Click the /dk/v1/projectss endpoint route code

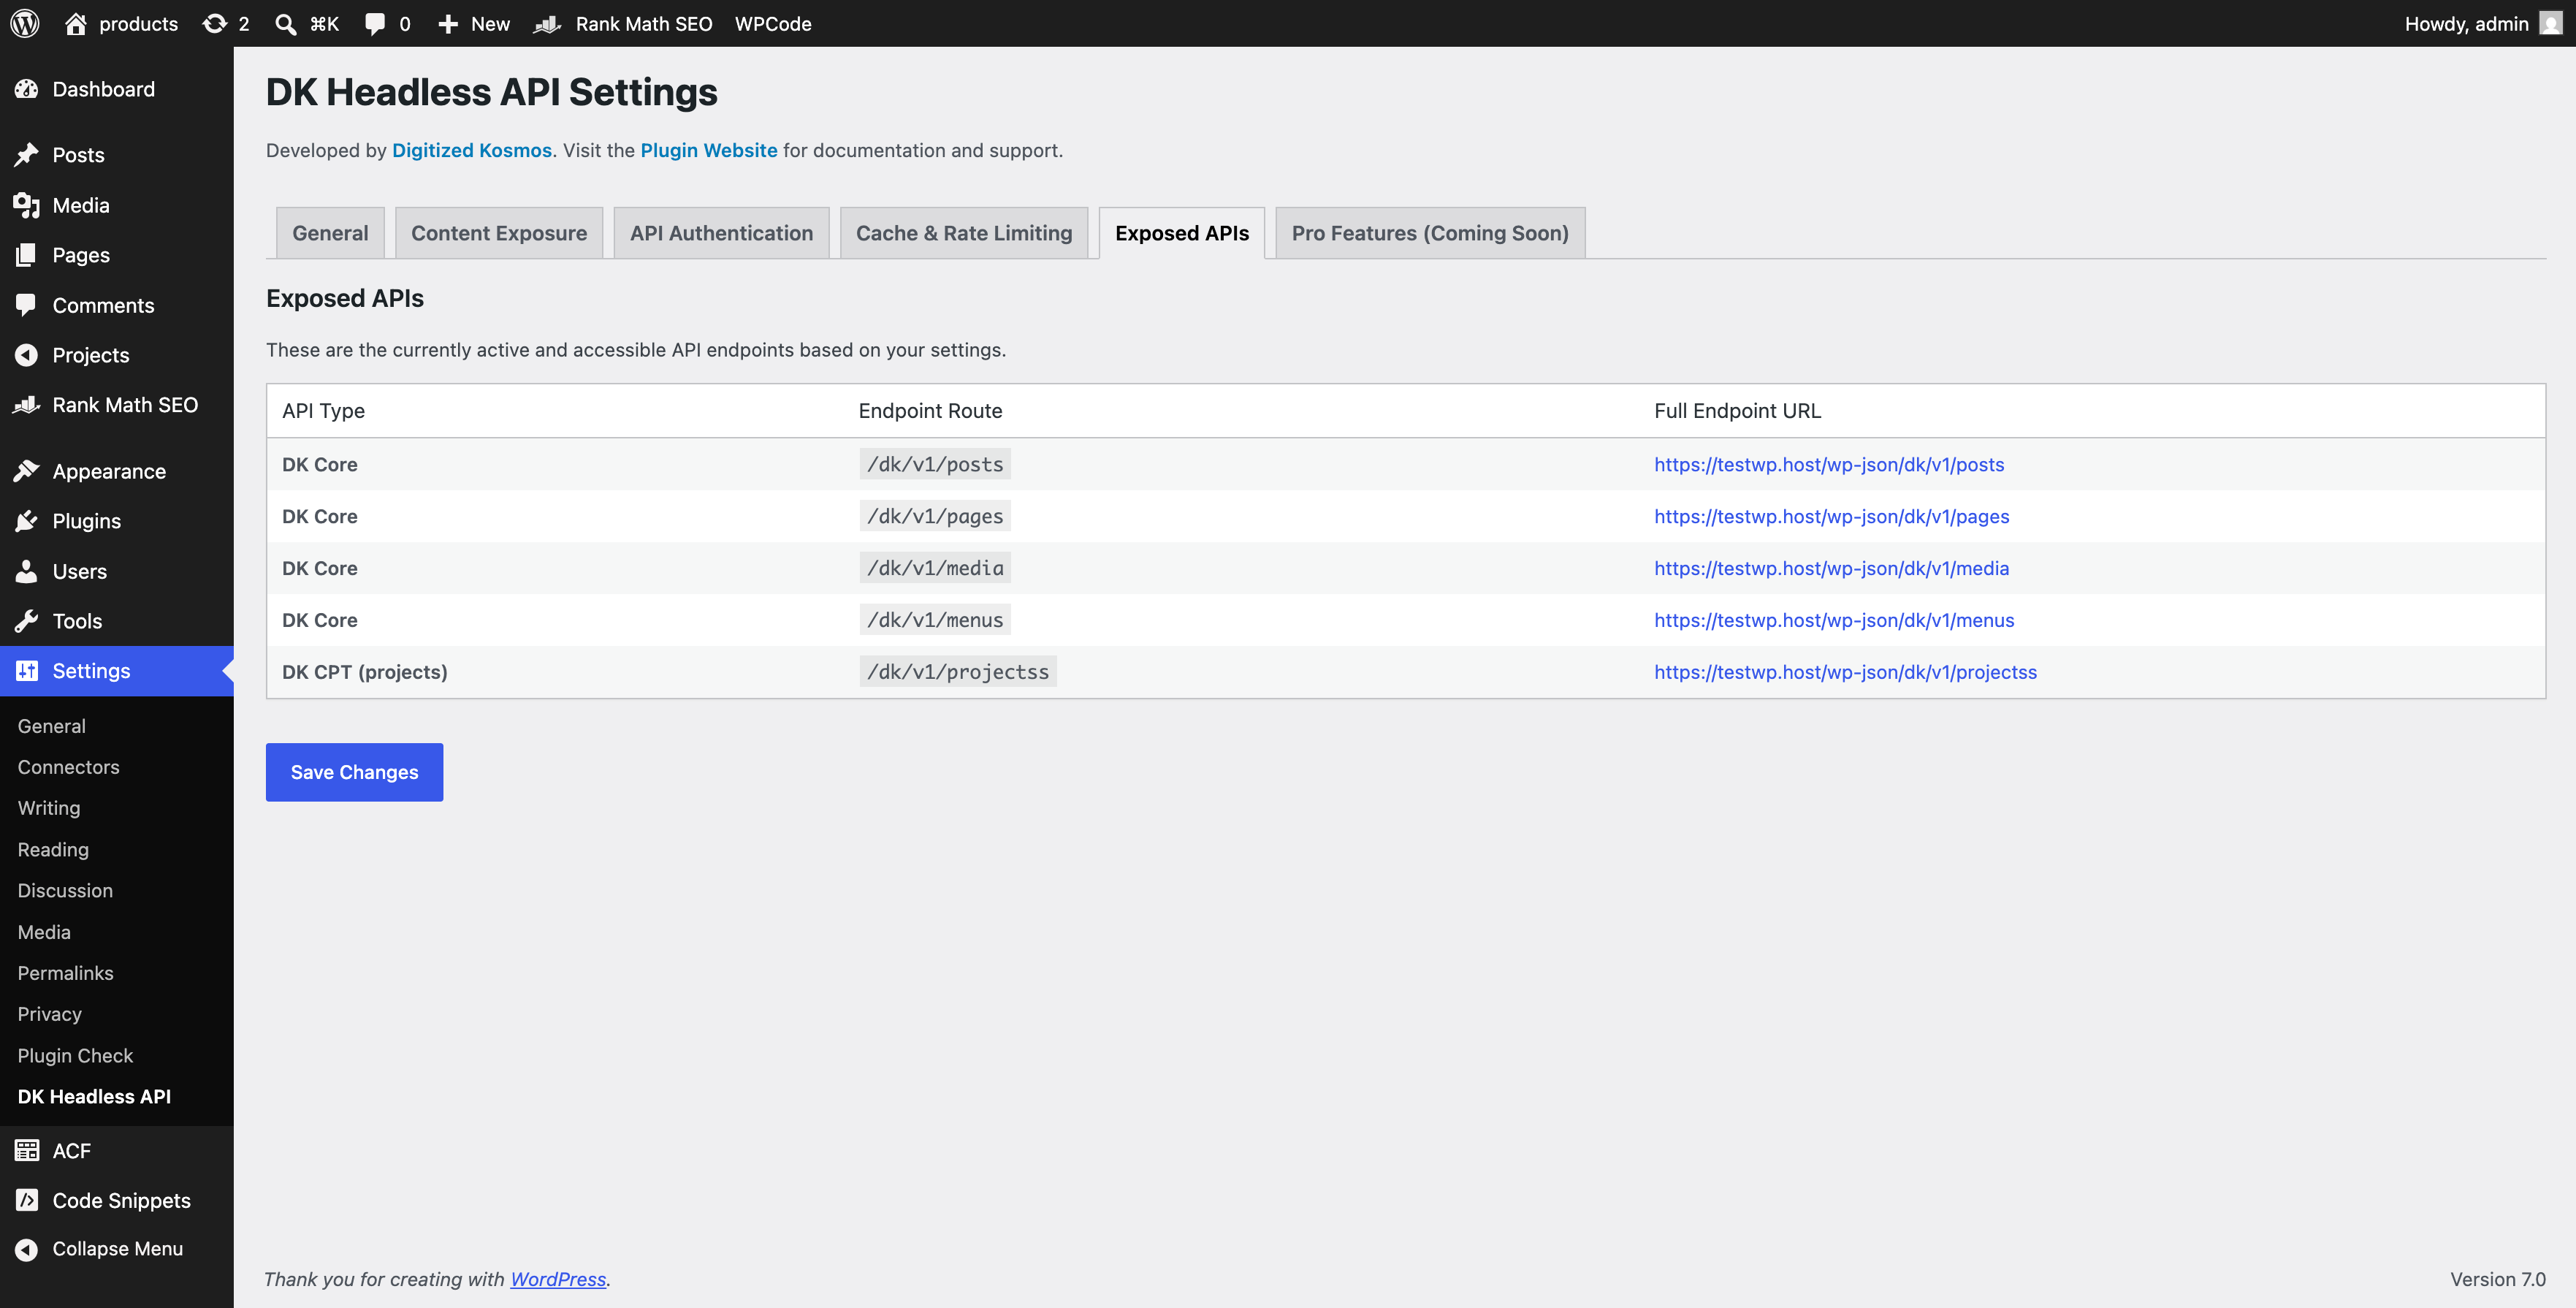click(x=958, y=672)
